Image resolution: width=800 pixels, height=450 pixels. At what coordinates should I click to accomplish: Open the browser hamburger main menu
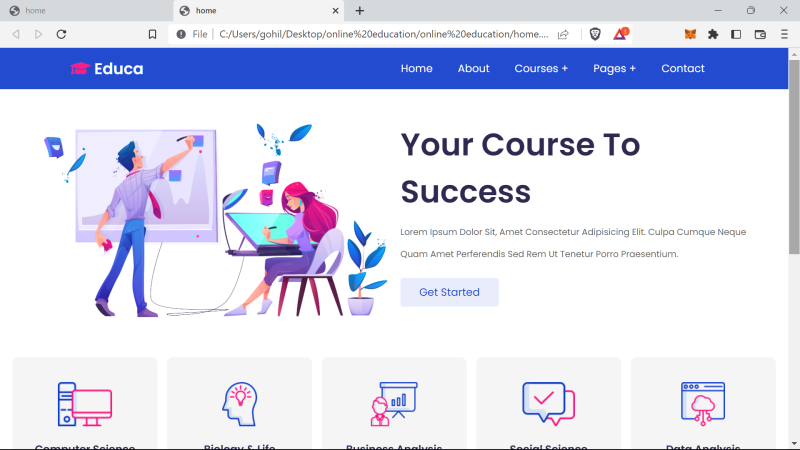click(784, 34)
